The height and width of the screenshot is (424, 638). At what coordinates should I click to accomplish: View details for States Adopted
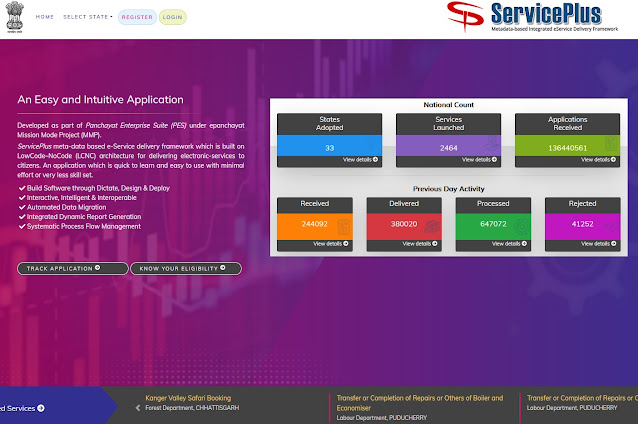361,160
